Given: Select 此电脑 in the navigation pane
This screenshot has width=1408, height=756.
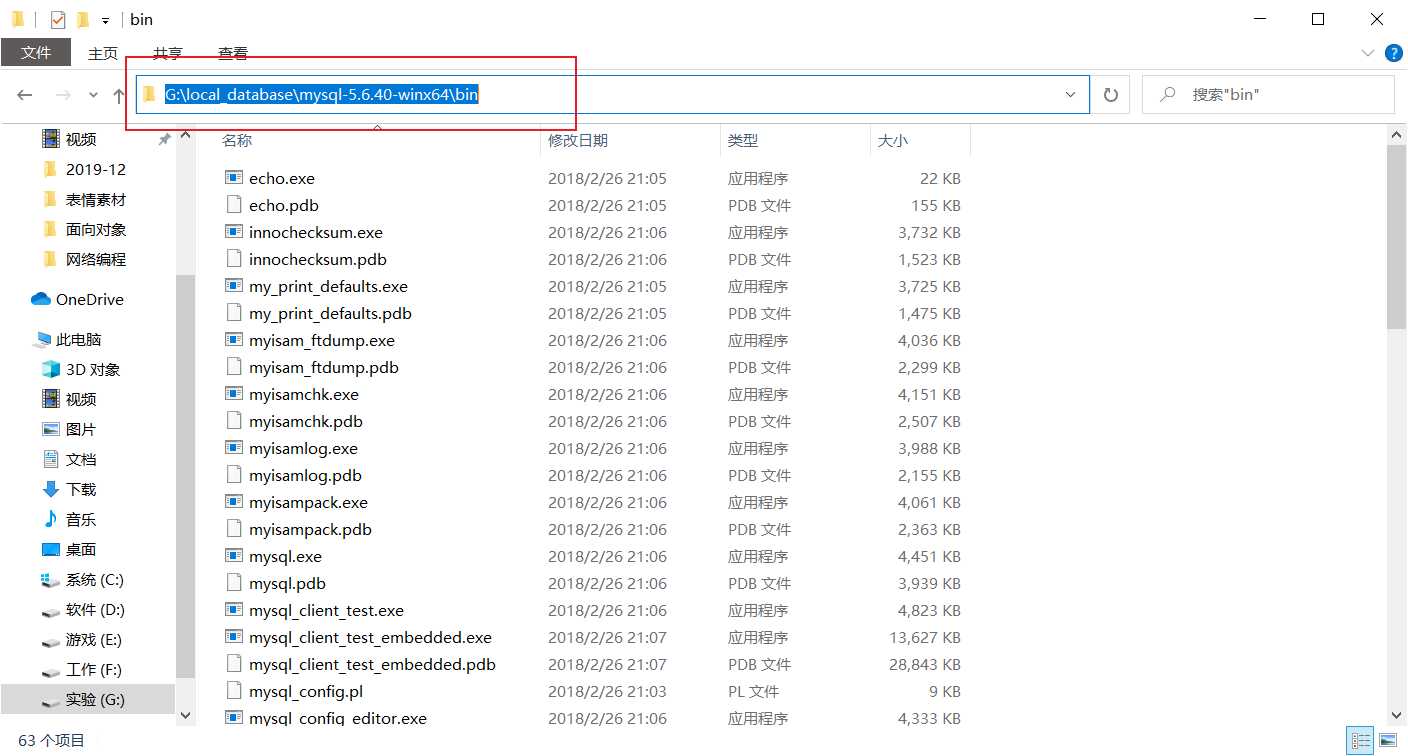Looking at the screenshot, I should point(79,339).
